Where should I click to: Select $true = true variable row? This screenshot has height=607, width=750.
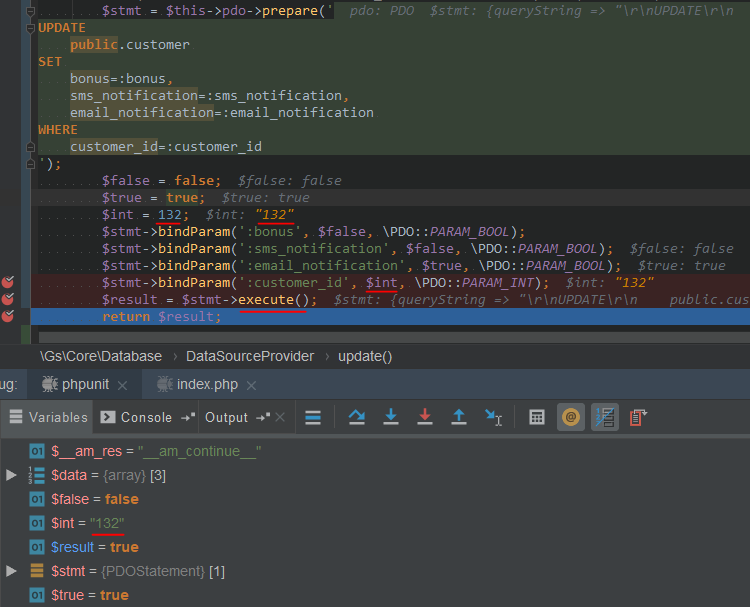pyautogui.click(x=375, y=595)
